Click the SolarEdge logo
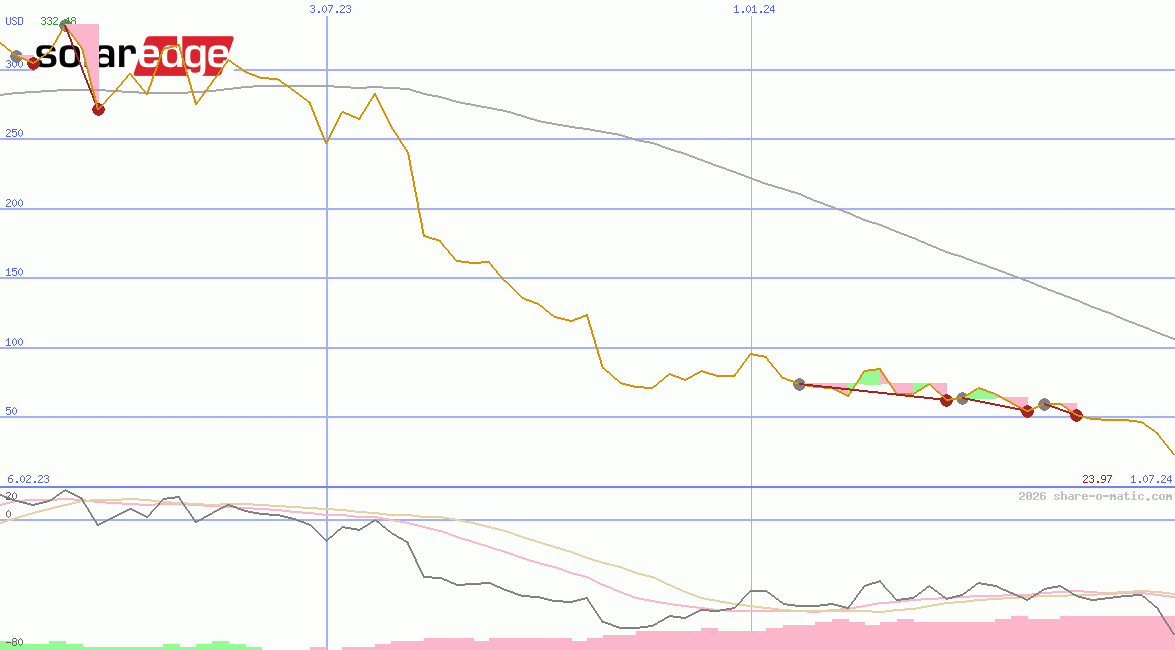1175x650 pixels. click(134, 56)
